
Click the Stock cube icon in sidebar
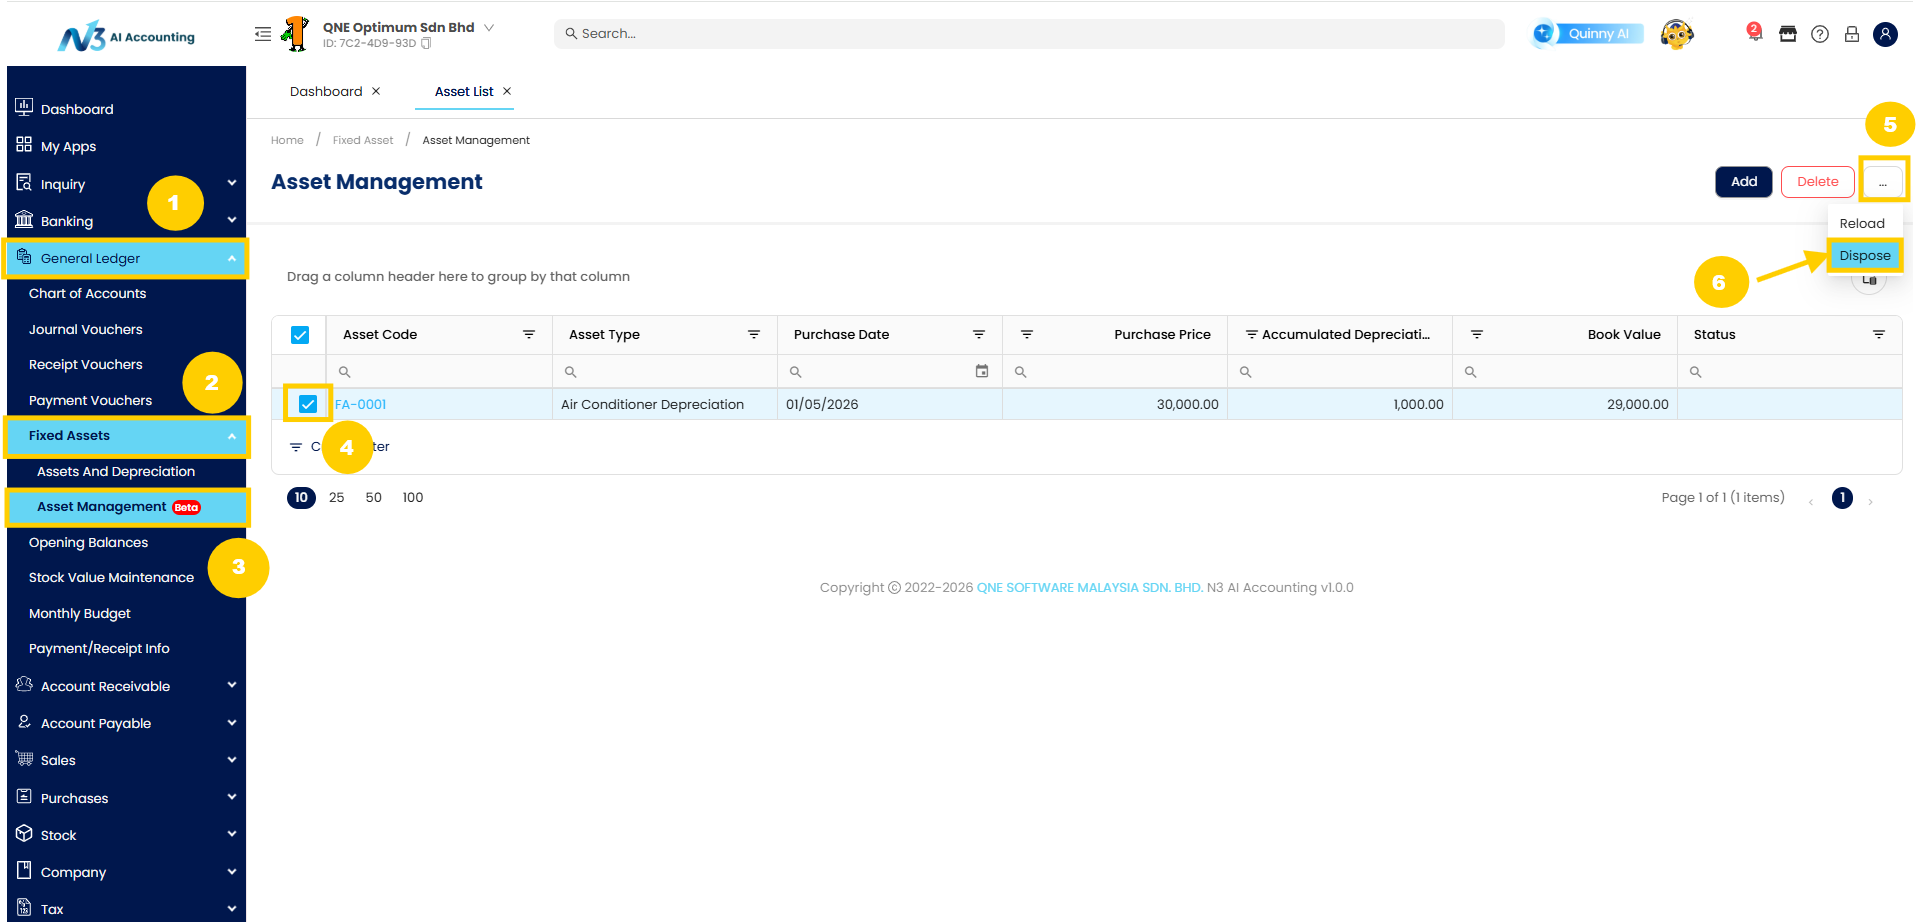point(24,833)
